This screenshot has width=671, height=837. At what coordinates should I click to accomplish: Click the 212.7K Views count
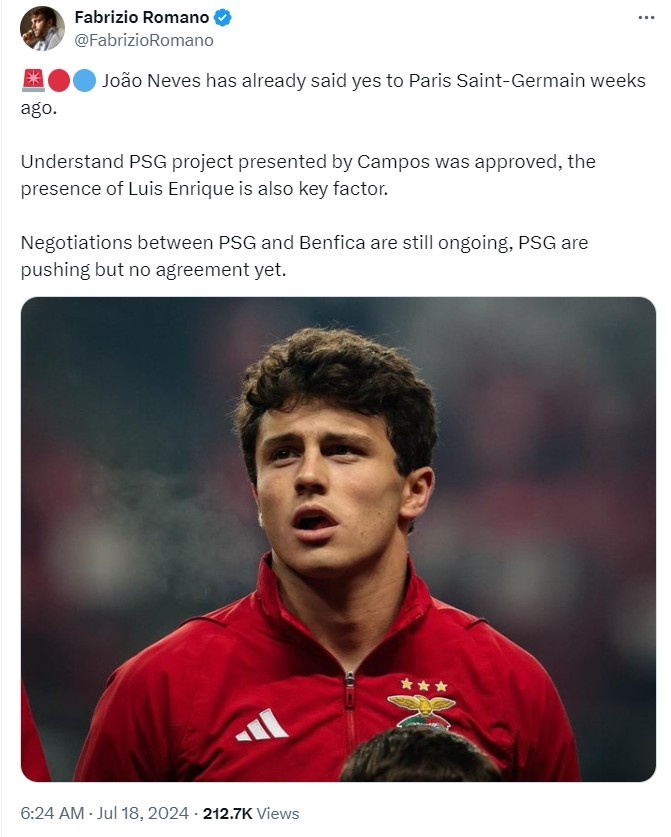[250, 813]
